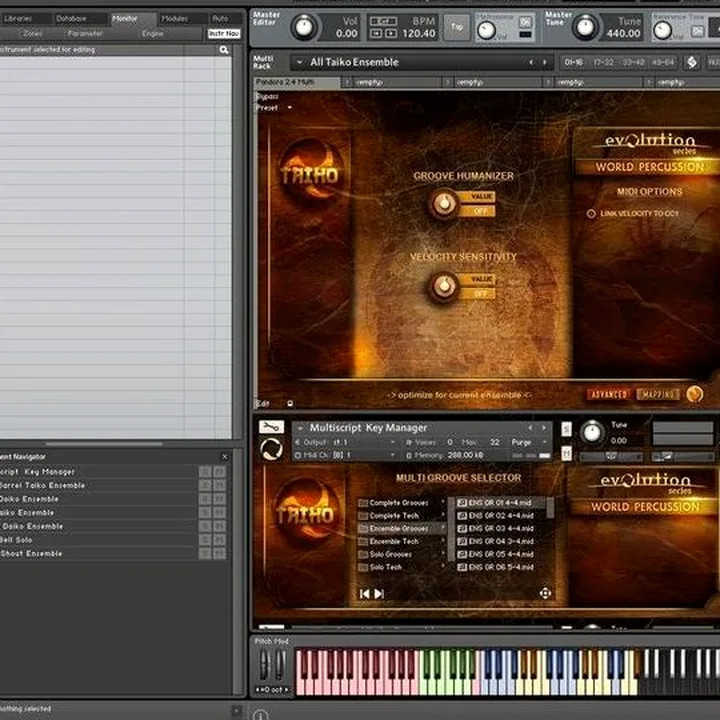Click the script Edit button
Viewport: 720px width, 720px height.
pos(262,404)
